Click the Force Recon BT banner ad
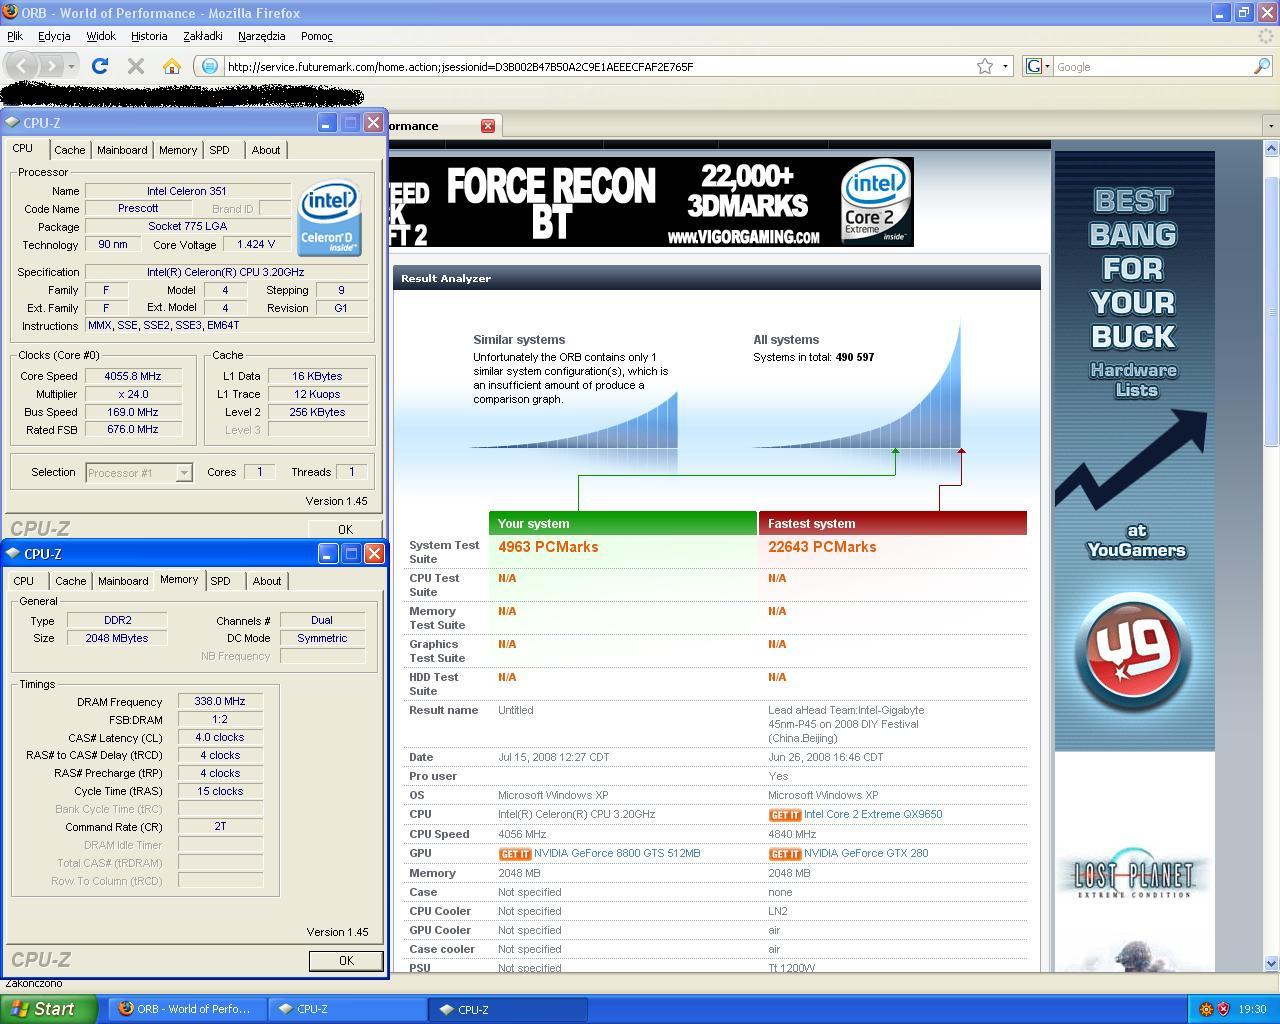Image resolution: width=1280 pixels, height=1024 pixels. (652, 202)
